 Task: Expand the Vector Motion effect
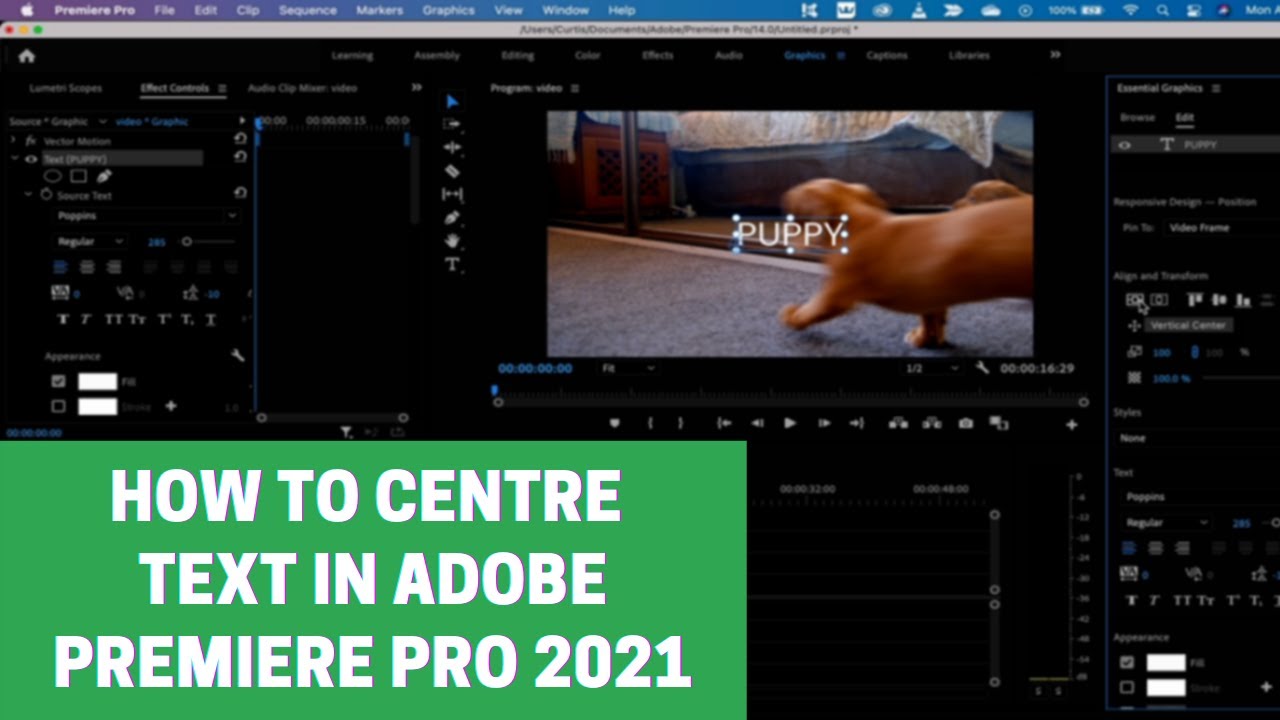[x=15, y=141]
